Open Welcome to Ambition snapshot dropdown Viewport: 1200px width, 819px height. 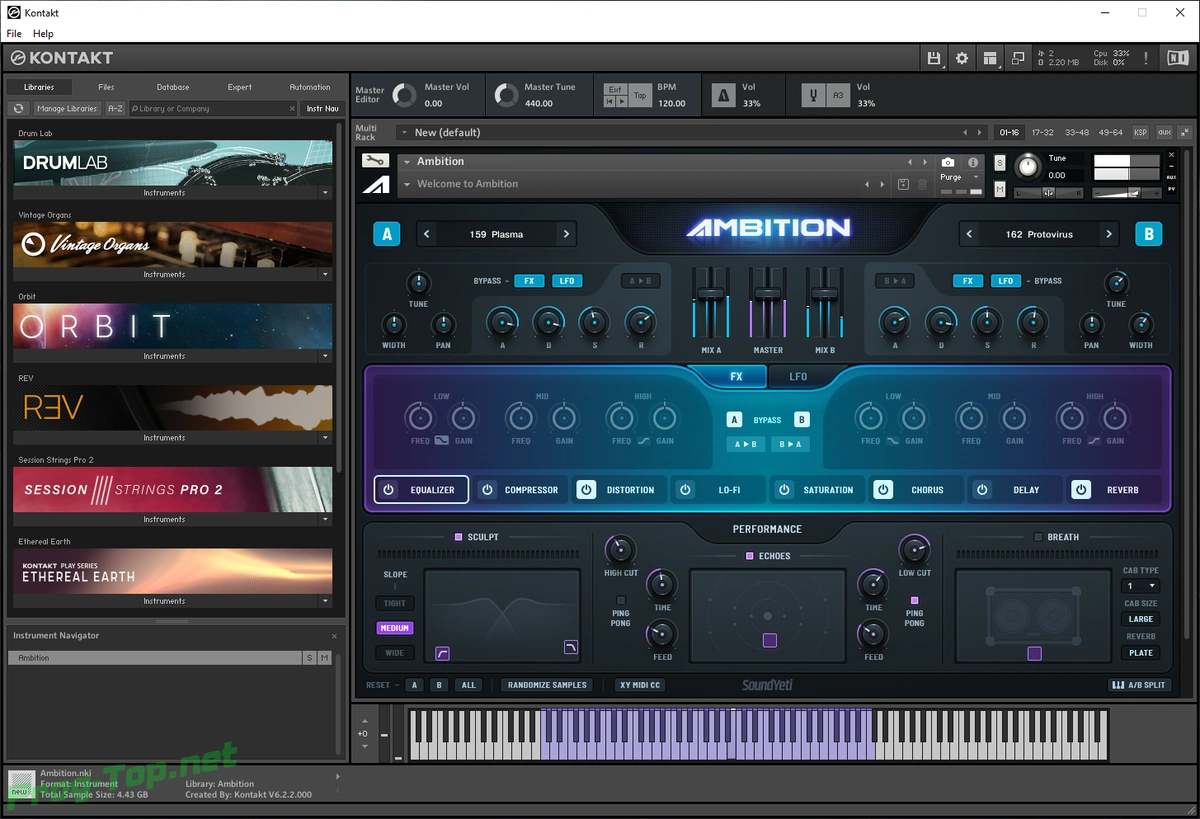point(407,184)
